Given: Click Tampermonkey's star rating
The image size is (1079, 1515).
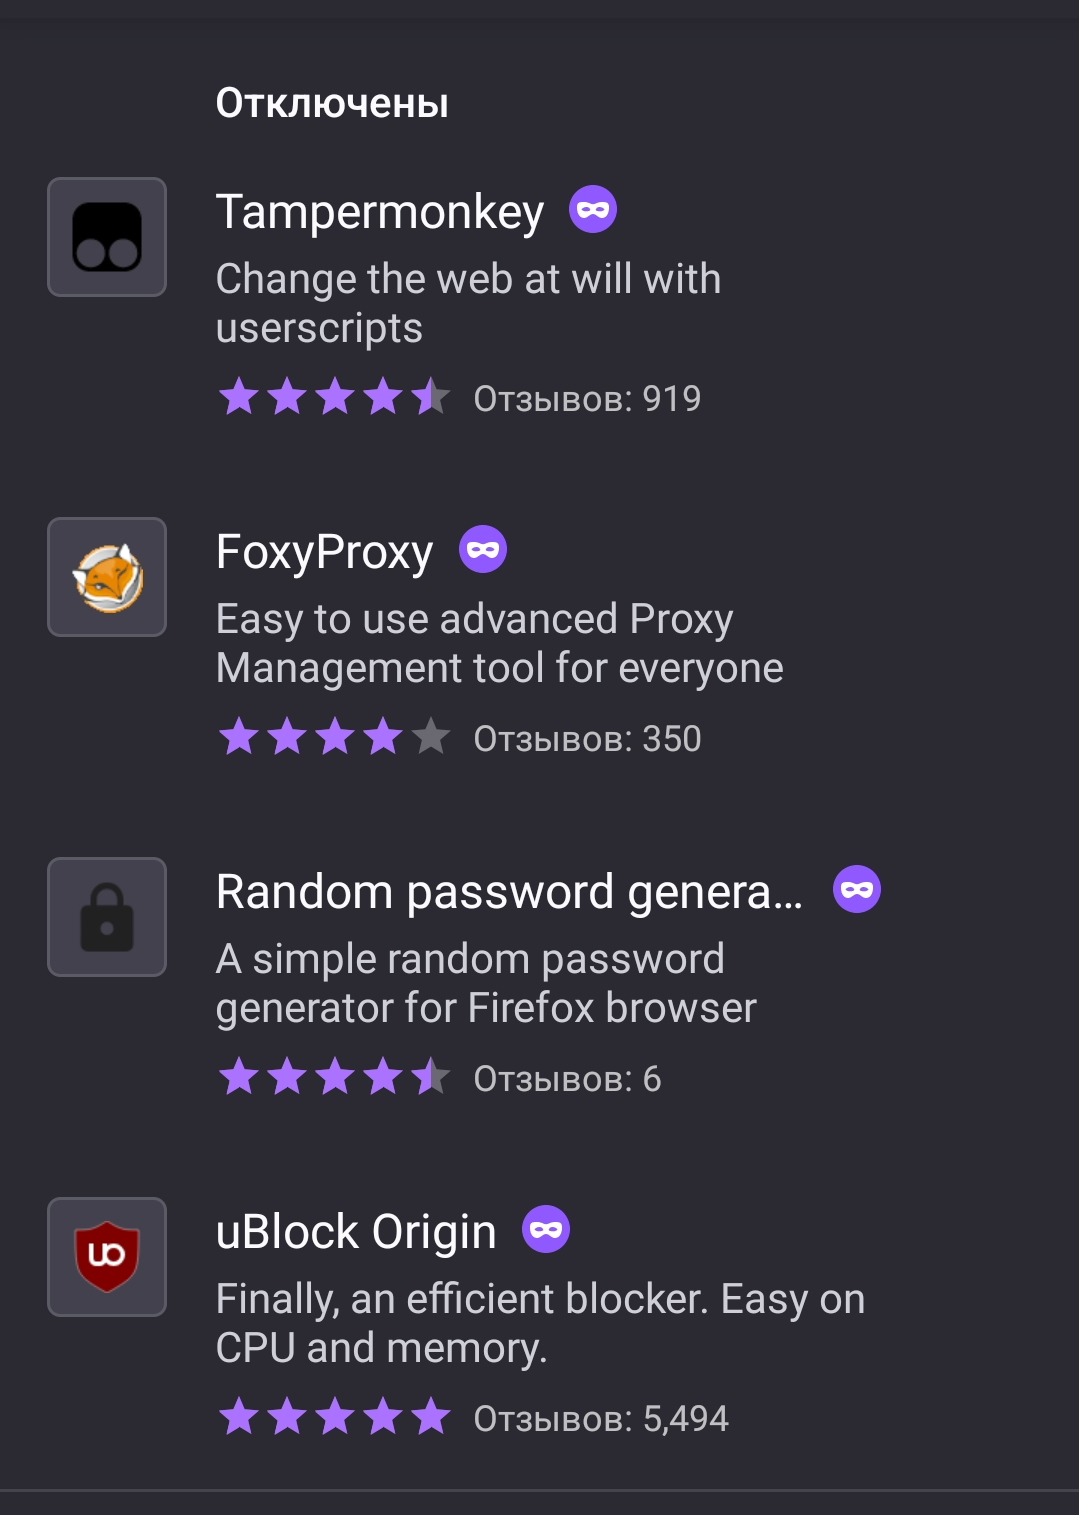Looking at the screenshot, I should point(334,398).
